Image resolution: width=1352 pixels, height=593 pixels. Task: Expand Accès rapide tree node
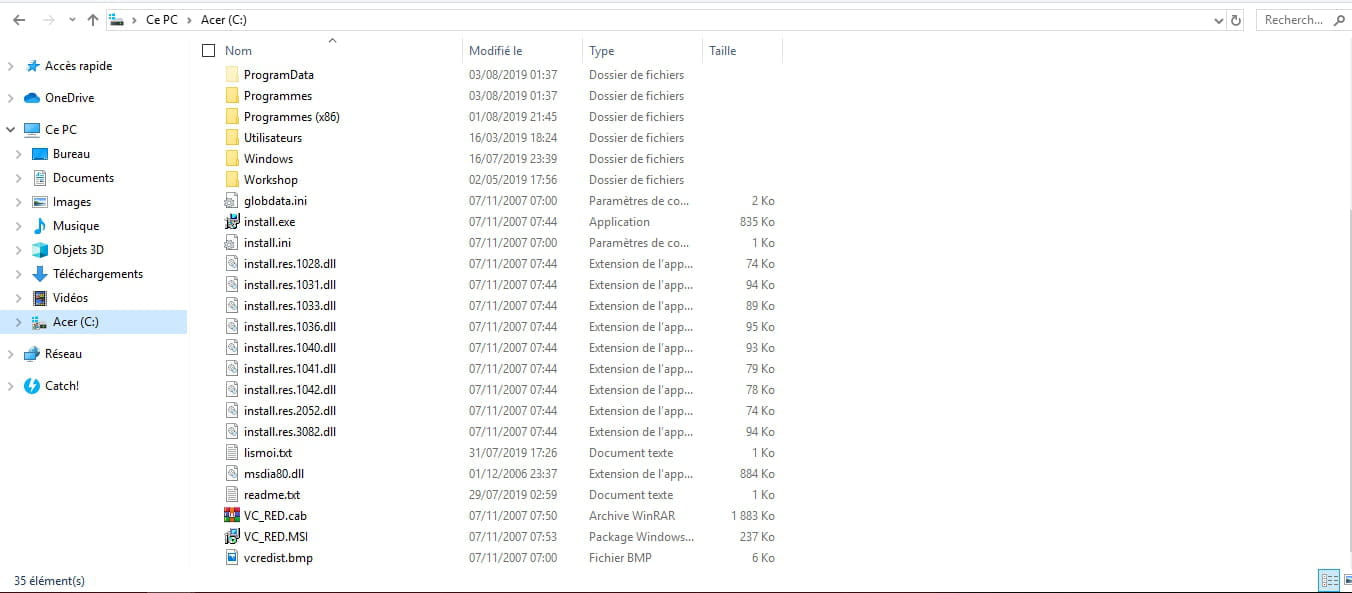[11, 66]
